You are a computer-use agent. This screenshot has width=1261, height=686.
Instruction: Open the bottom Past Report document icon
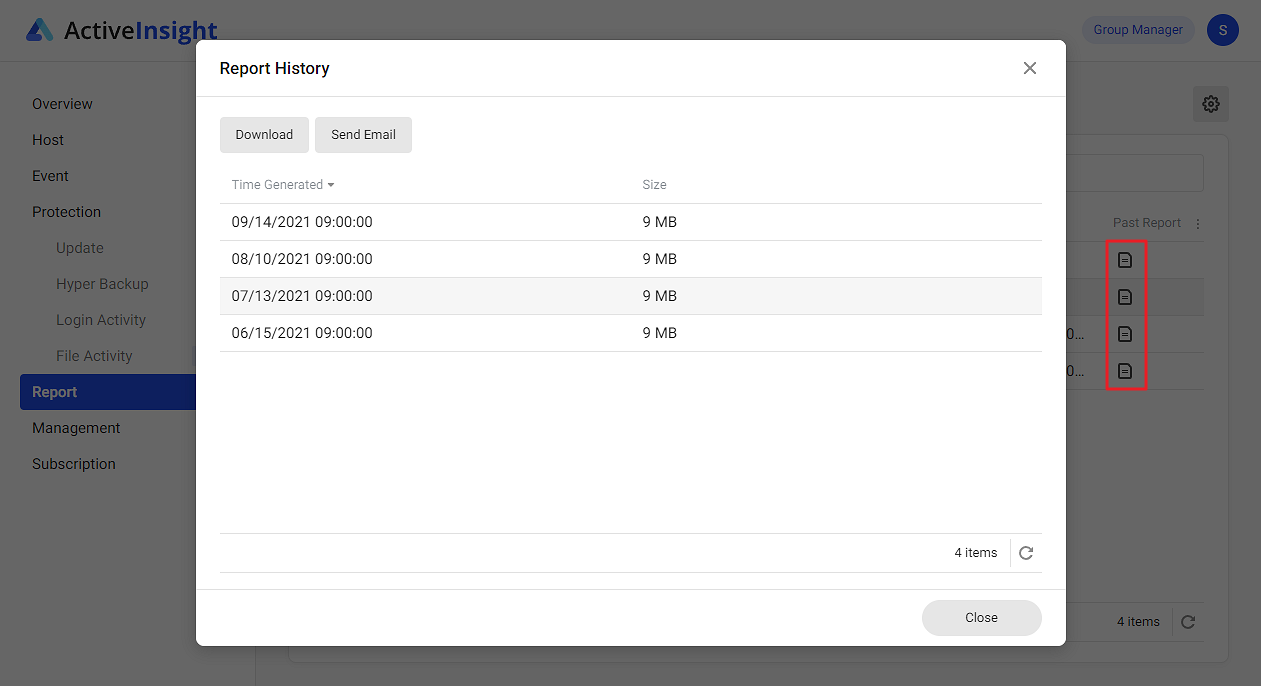(x=1126, y=371)
